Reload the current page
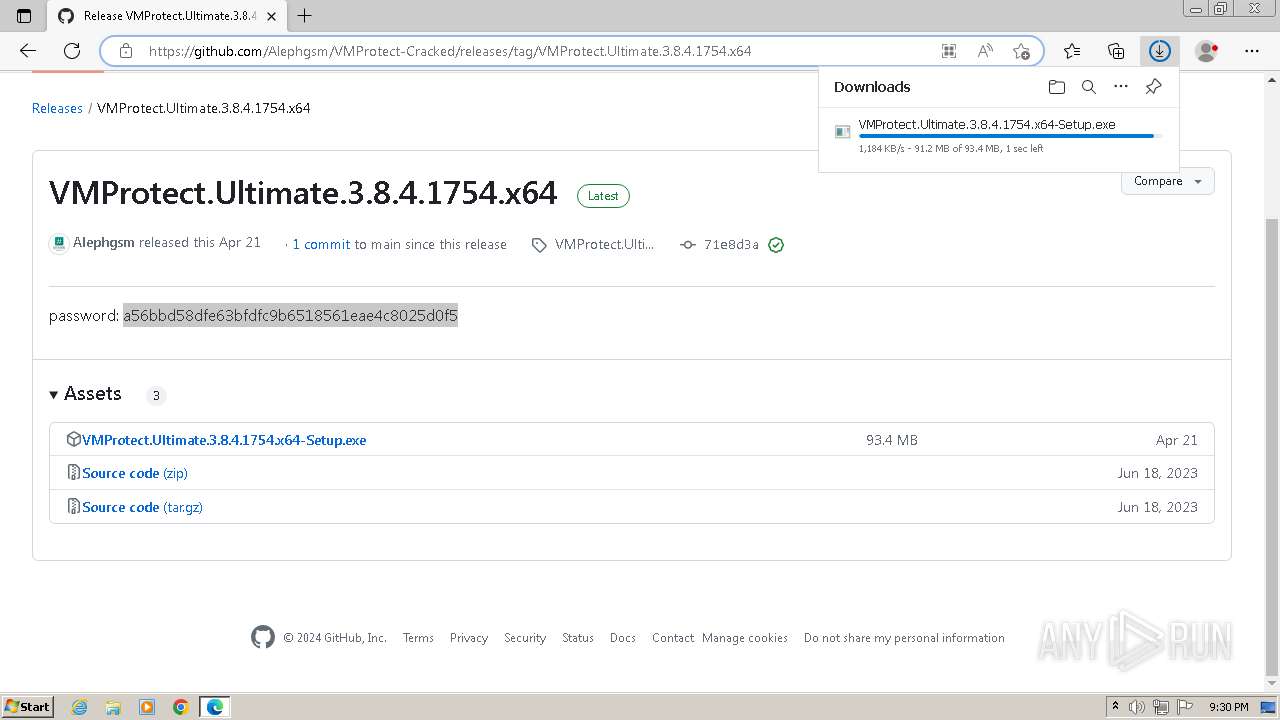Screen dimensions: 1280x720 [x=72, y=51]
